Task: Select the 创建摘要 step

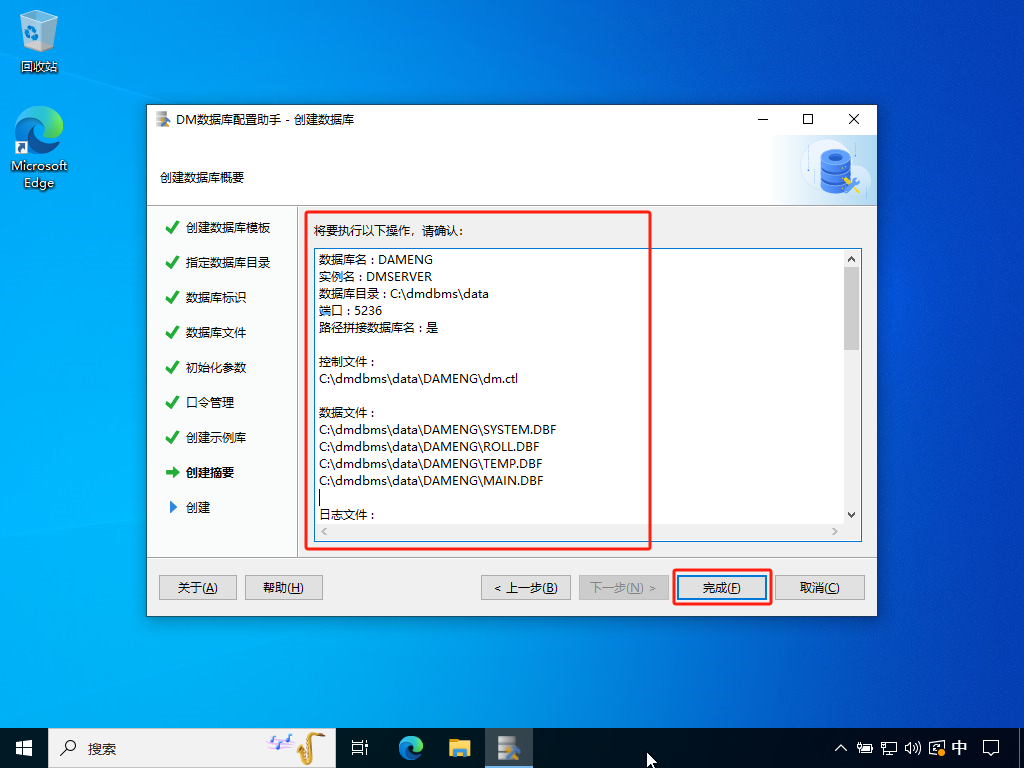Action: (x=210, y=472)
